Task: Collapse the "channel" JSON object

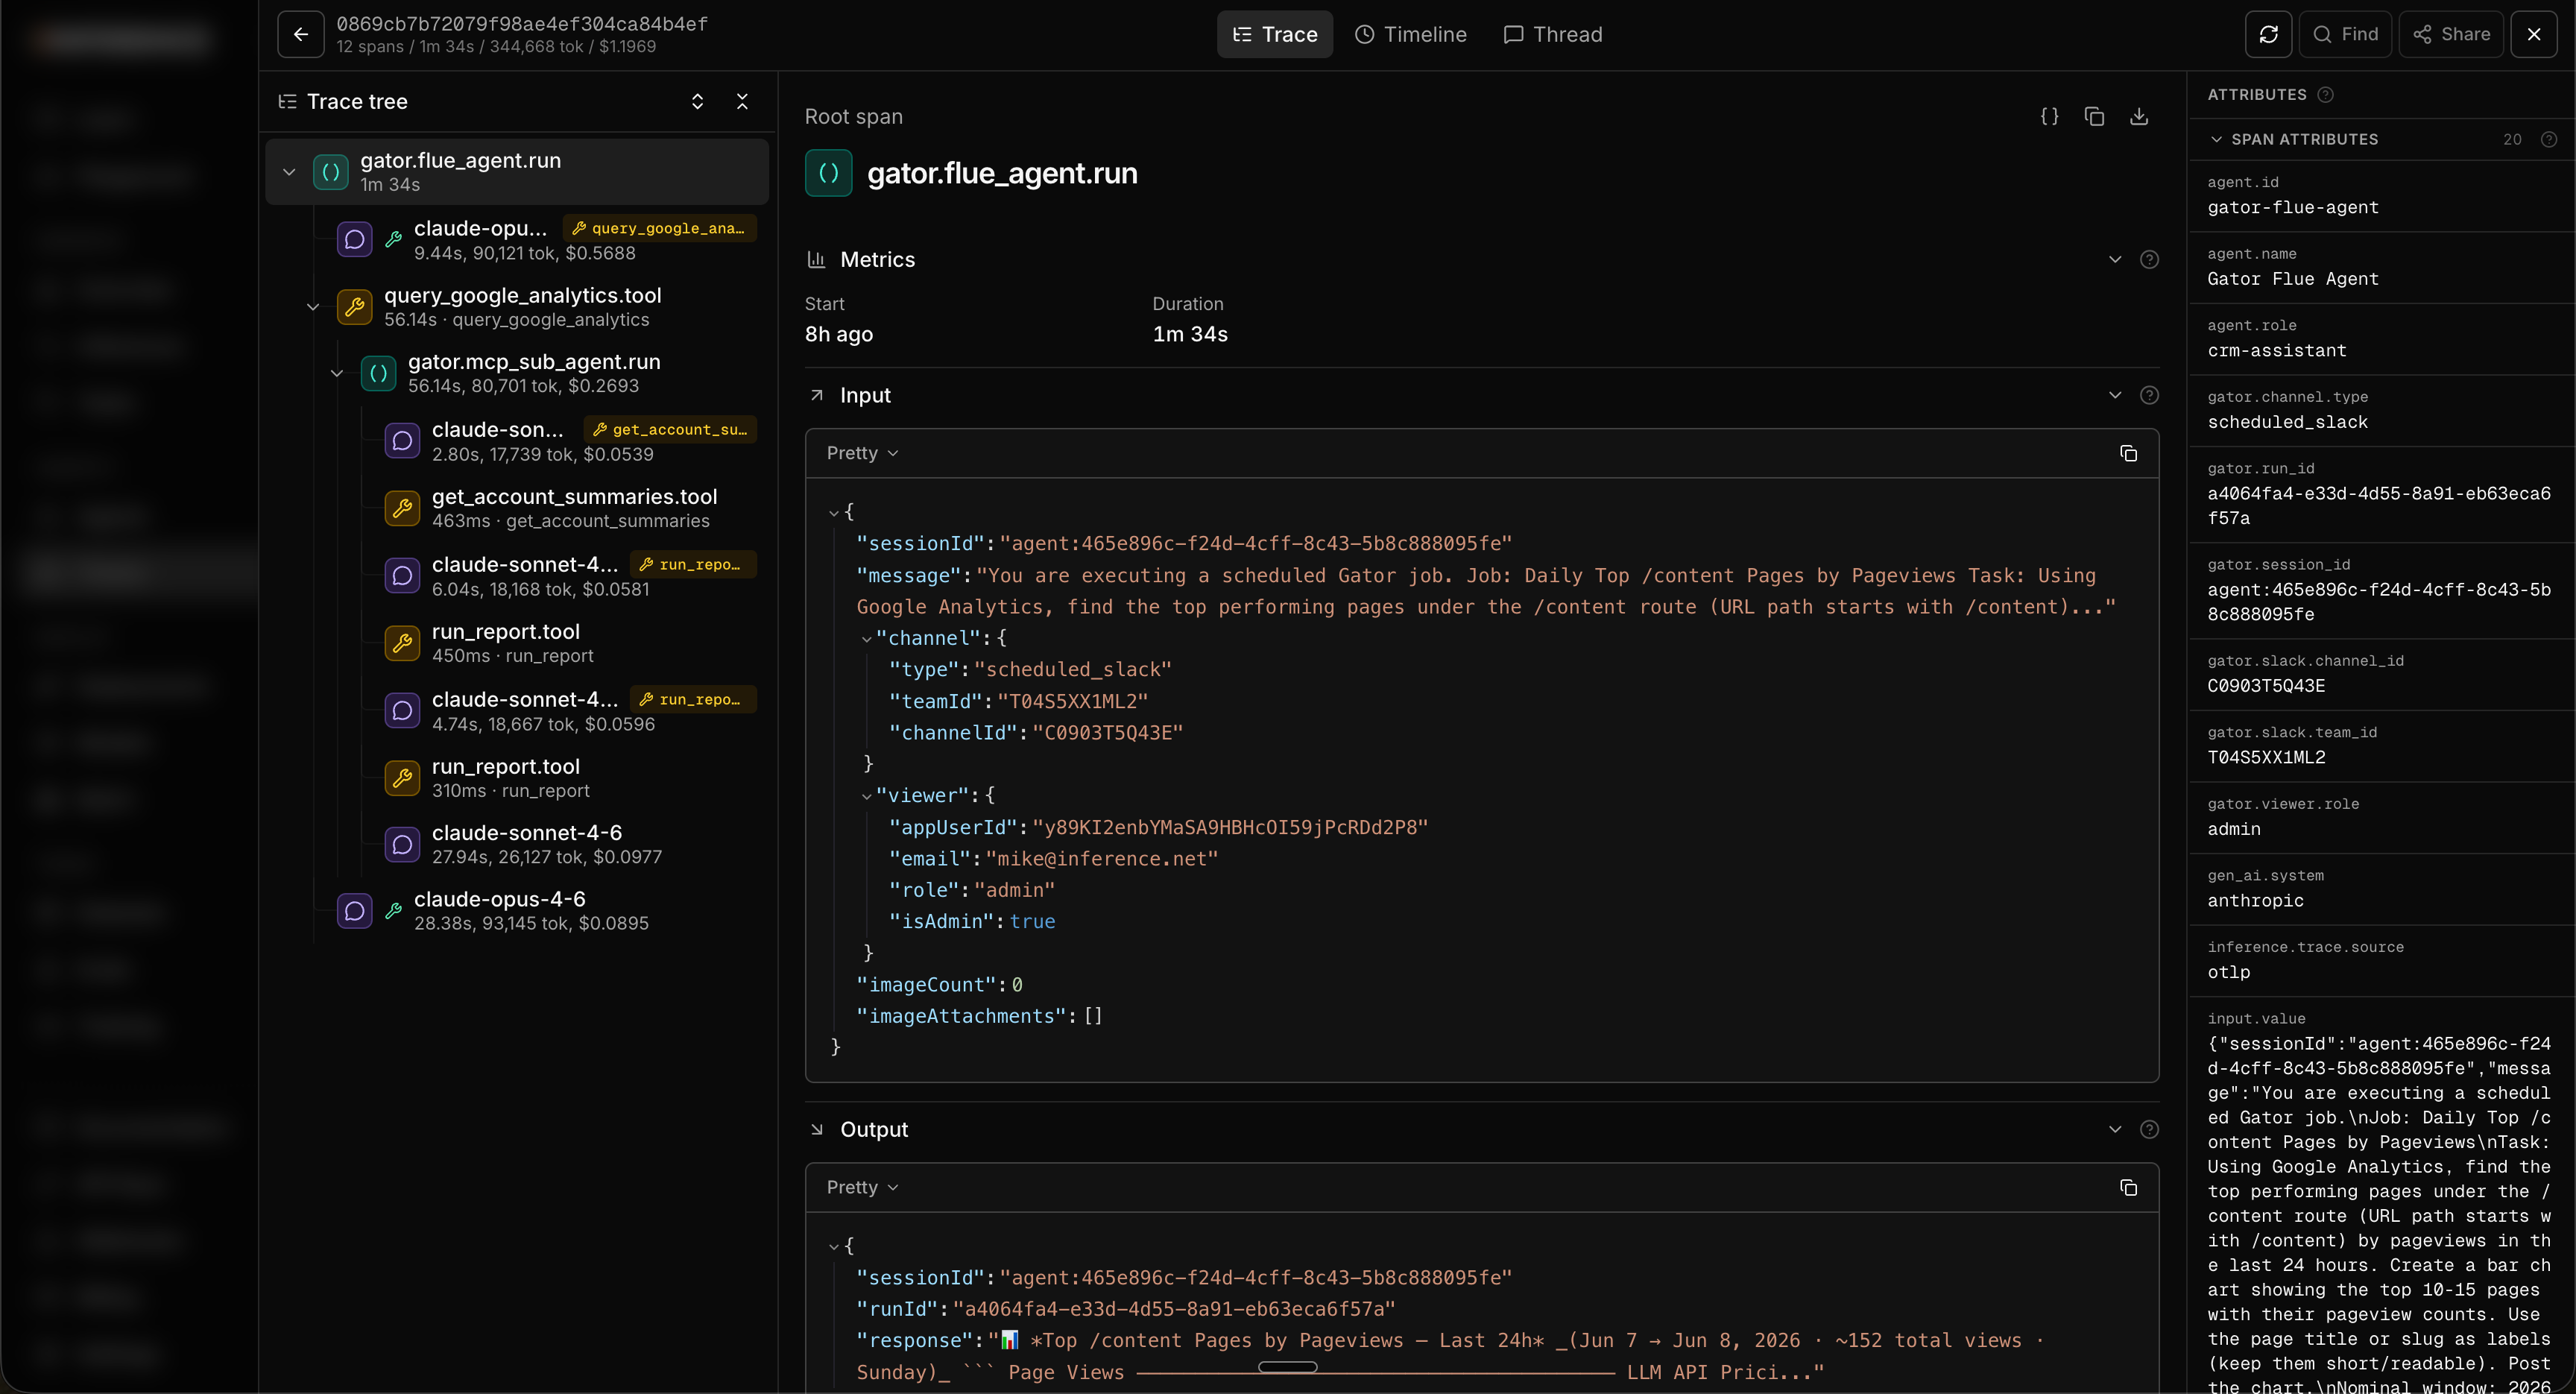Action: 866,638
